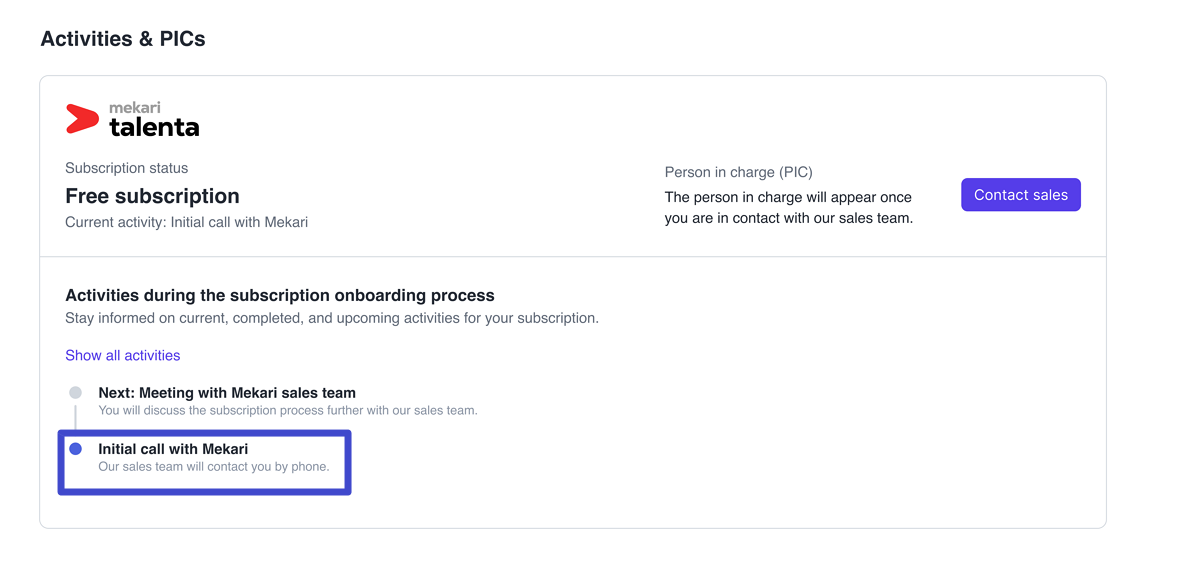The height and width of the screenshot is (566, 1182).
Task: Open the Show all activities link
Action: click(x=123, y=356)
